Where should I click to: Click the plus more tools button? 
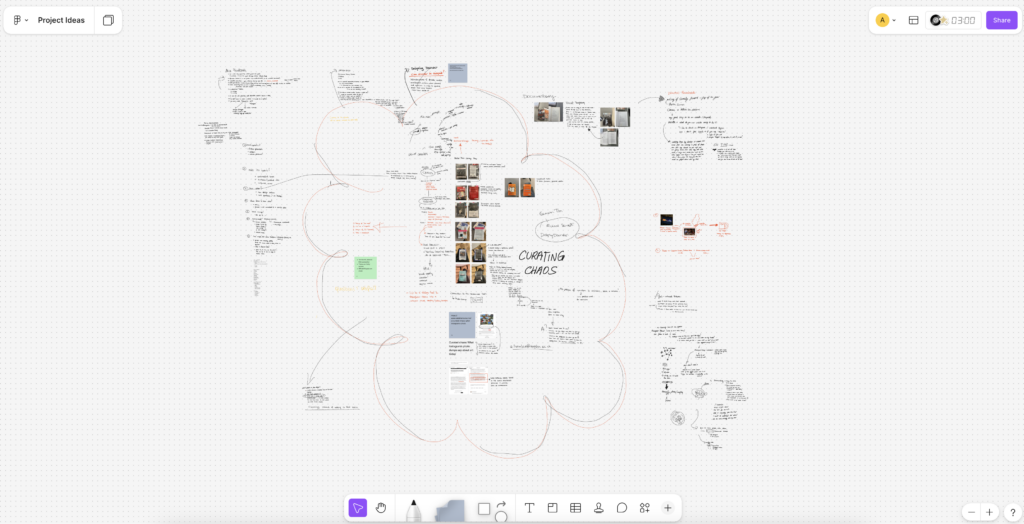click(x=668, y=508)
